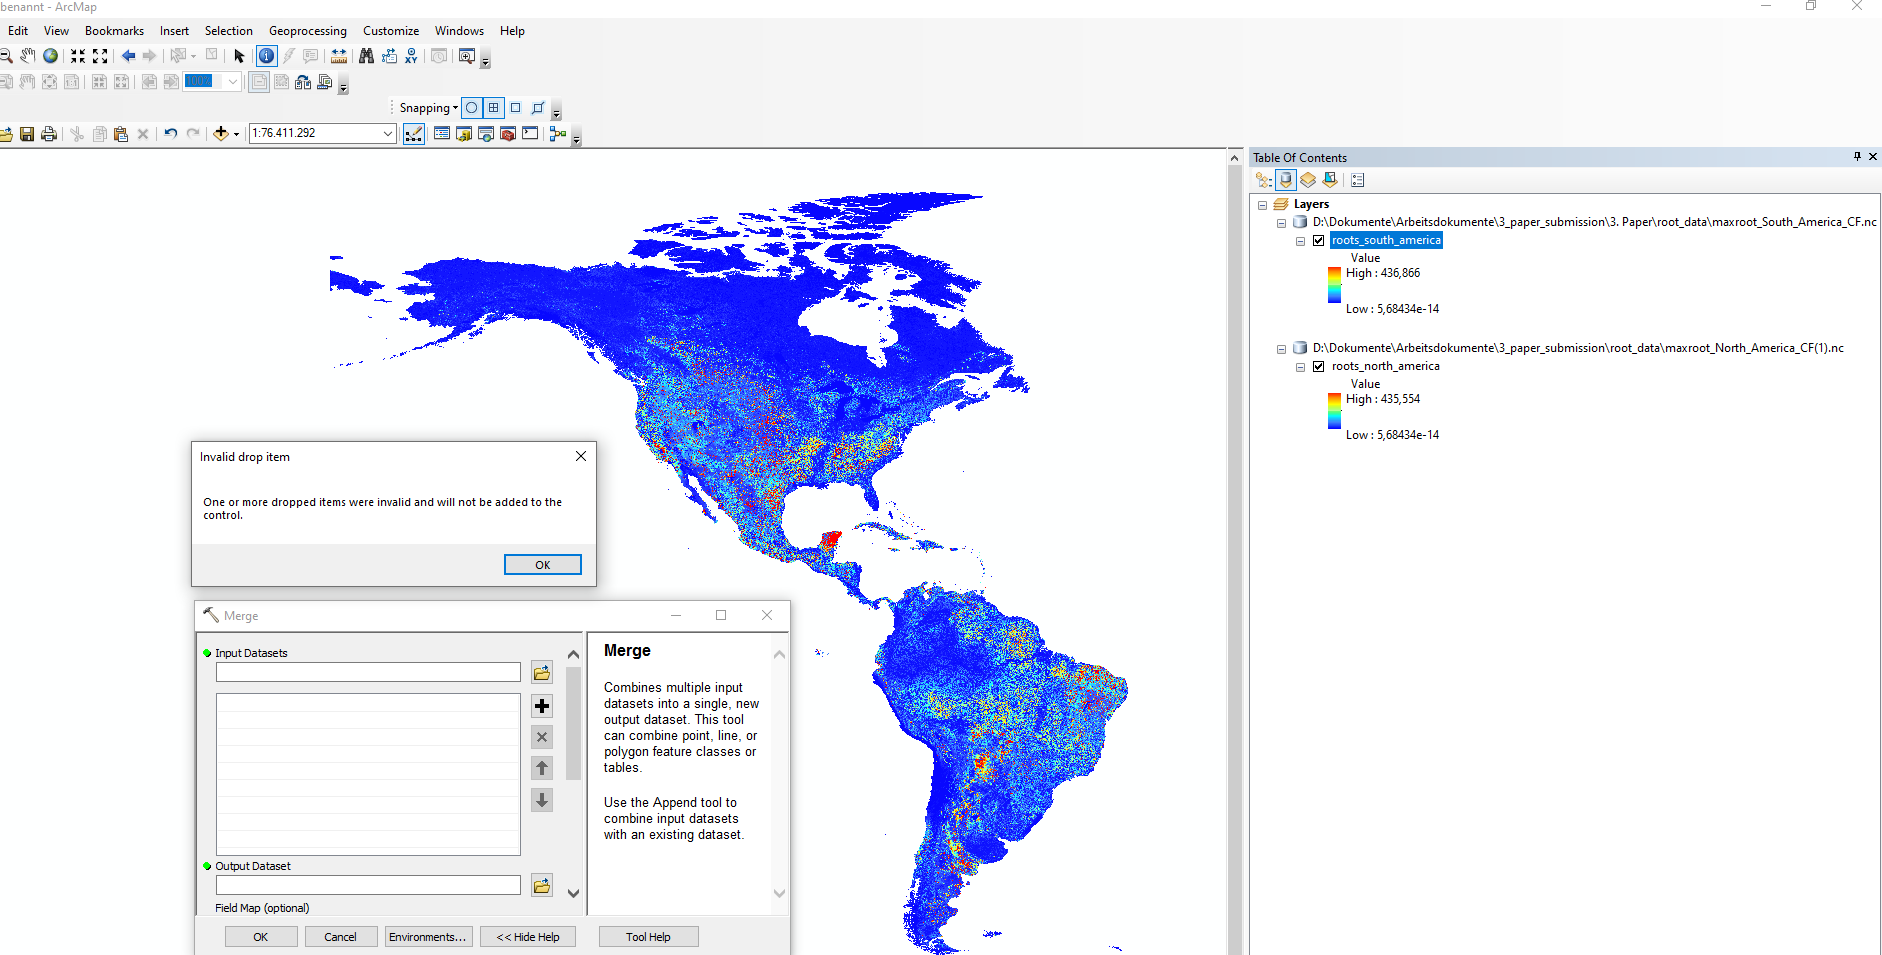Collapse the maxroot_South_America_CF.nc source node

tap(1281, 223)
